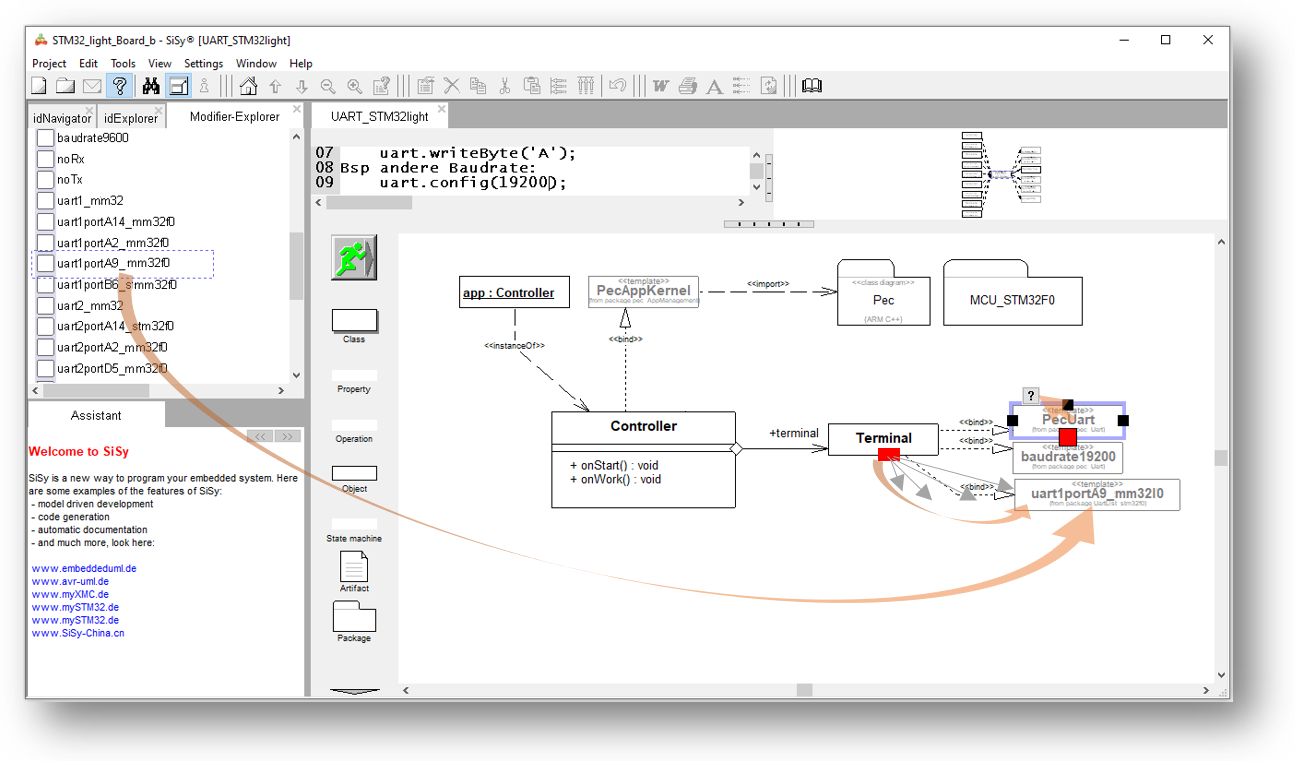Choose the Package folder palette element
This screenshot has width=1295, height=761.
354,616
